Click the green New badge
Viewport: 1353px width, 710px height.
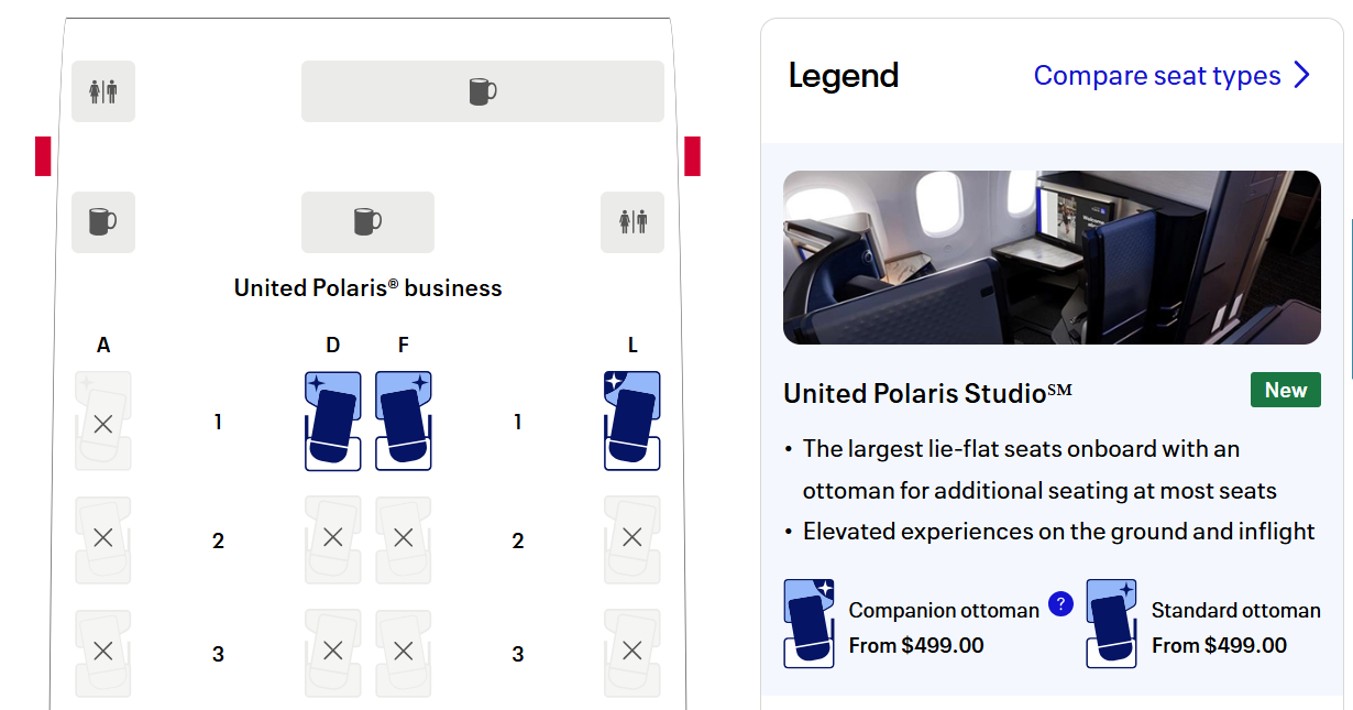pyautogui.click(x=1285, y=390)
